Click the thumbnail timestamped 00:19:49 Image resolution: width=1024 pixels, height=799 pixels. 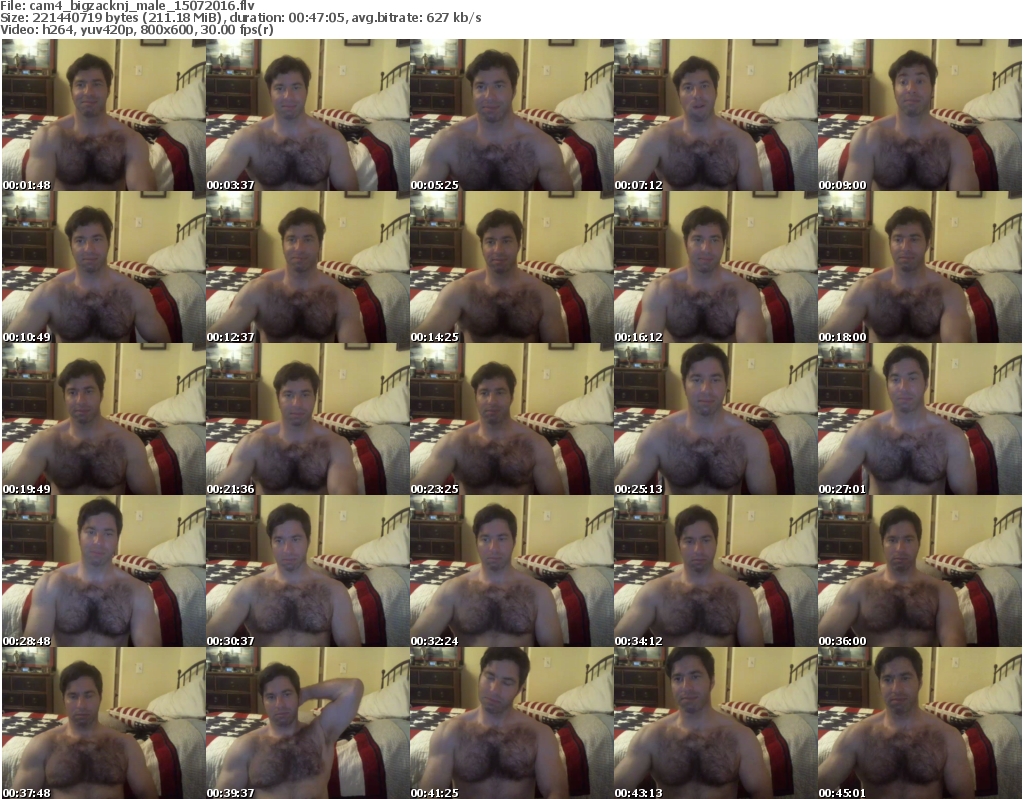[103, 419]
